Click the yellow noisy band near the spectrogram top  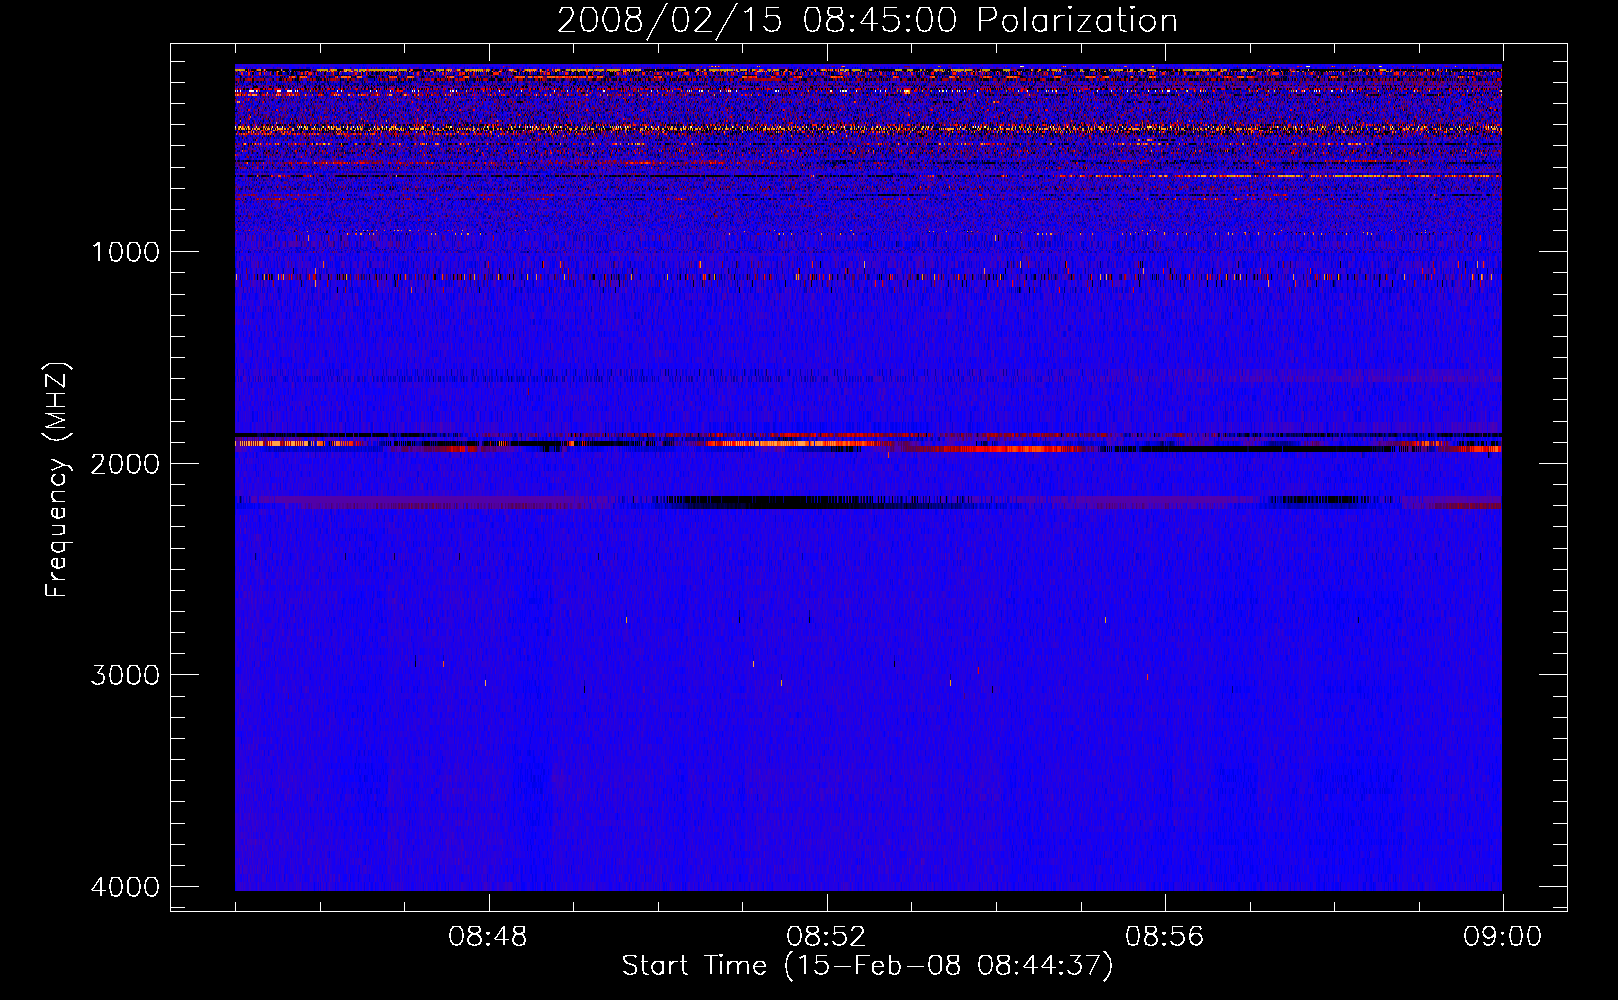click(868, 129)
